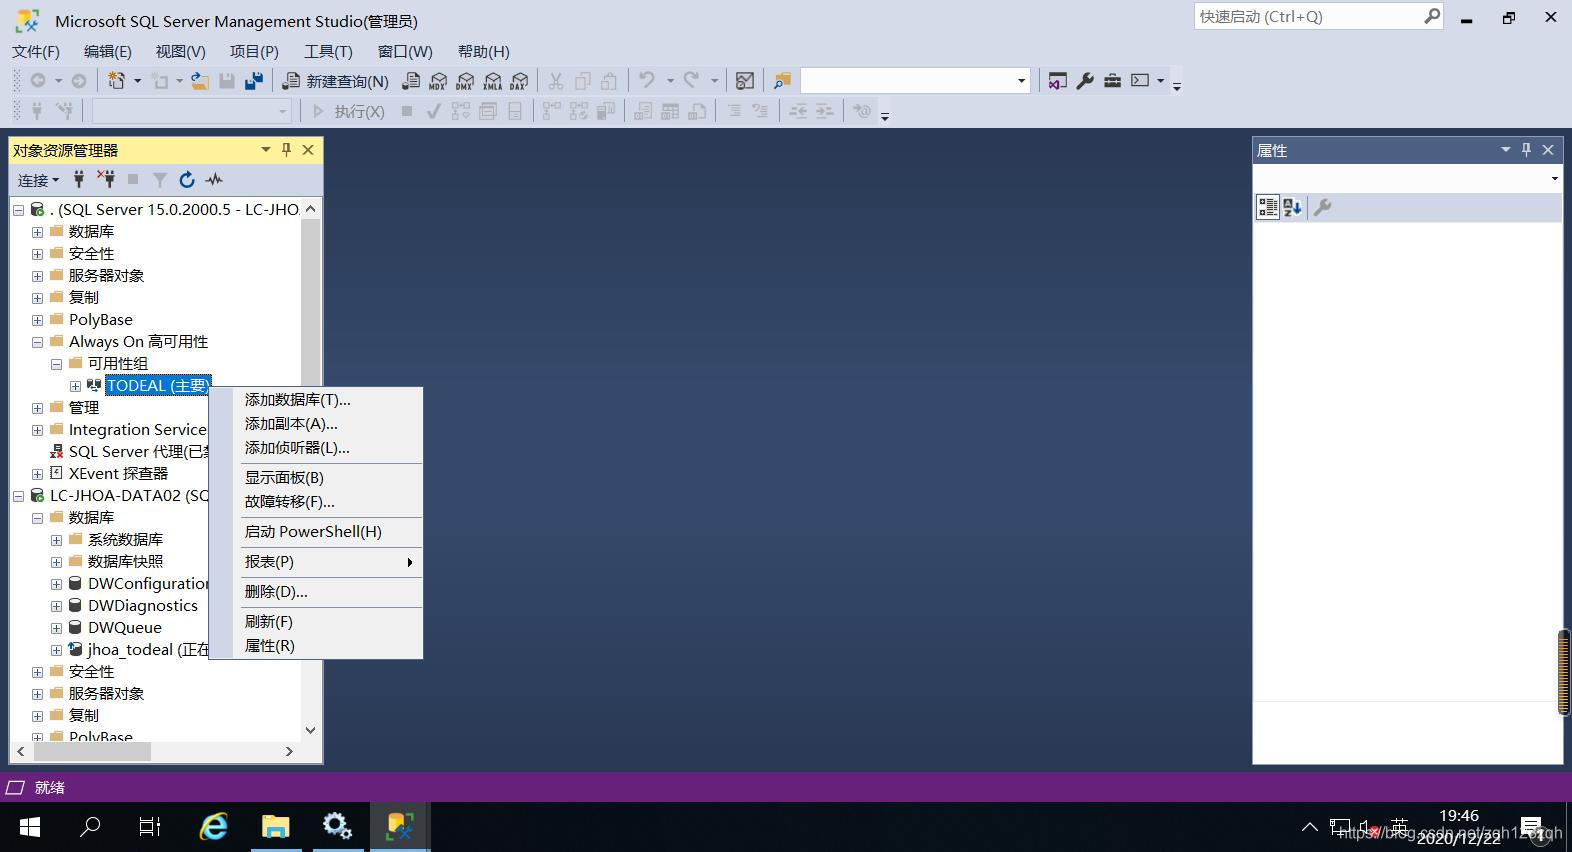This screenshot has width=1572, height=852.
Task: Expand the DWDiagnostics database node
Action: tap(56, 606)
